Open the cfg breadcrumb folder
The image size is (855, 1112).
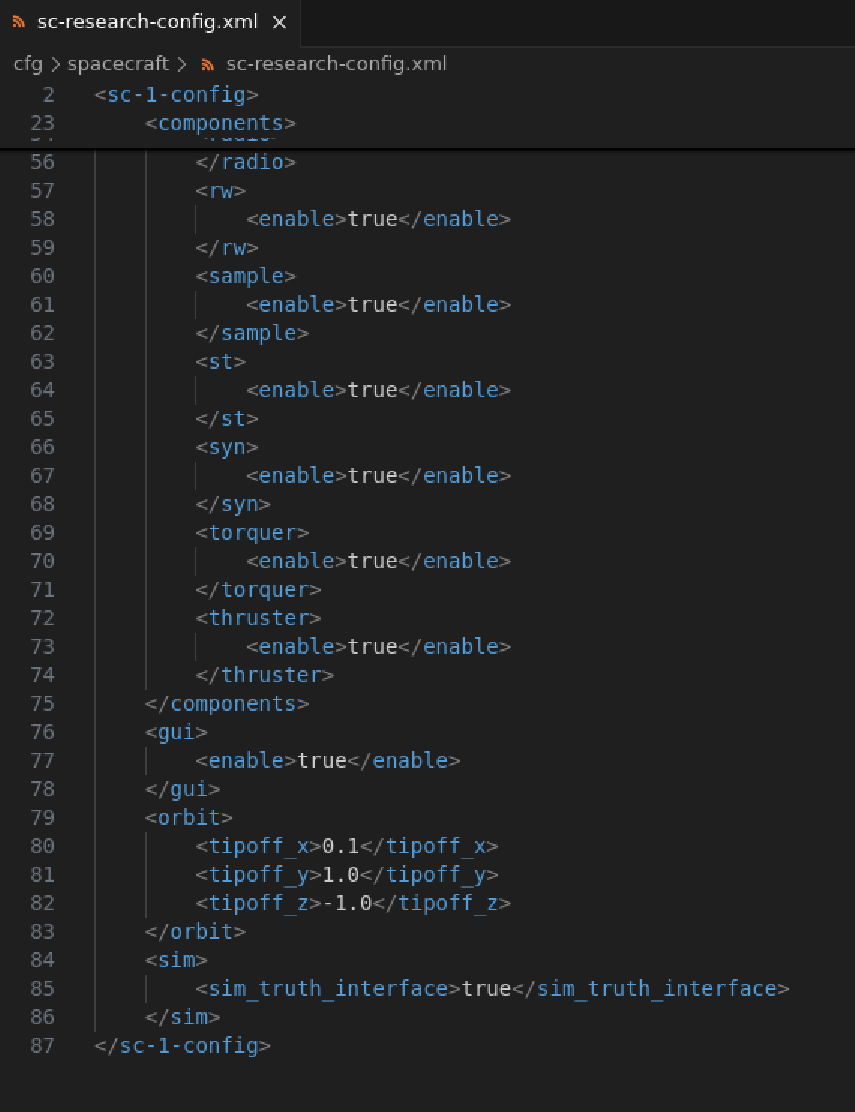[x=28, y=64]
